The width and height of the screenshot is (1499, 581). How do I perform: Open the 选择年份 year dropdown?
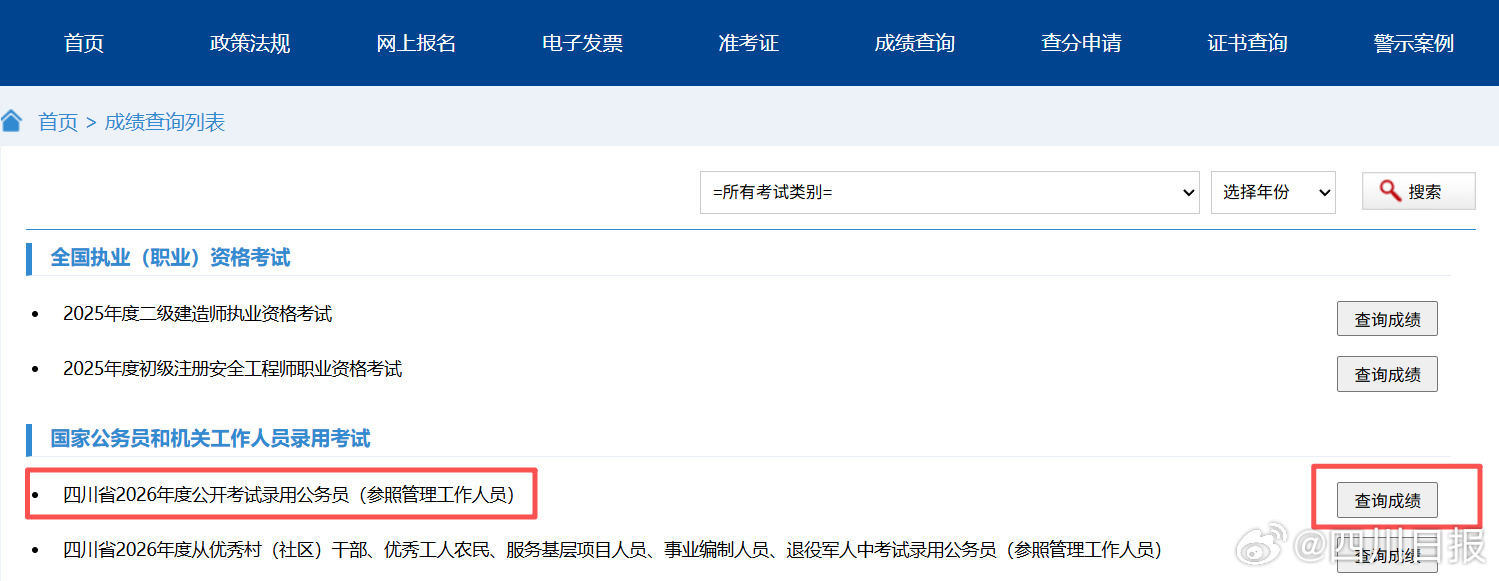click(x=1272, y=192)
